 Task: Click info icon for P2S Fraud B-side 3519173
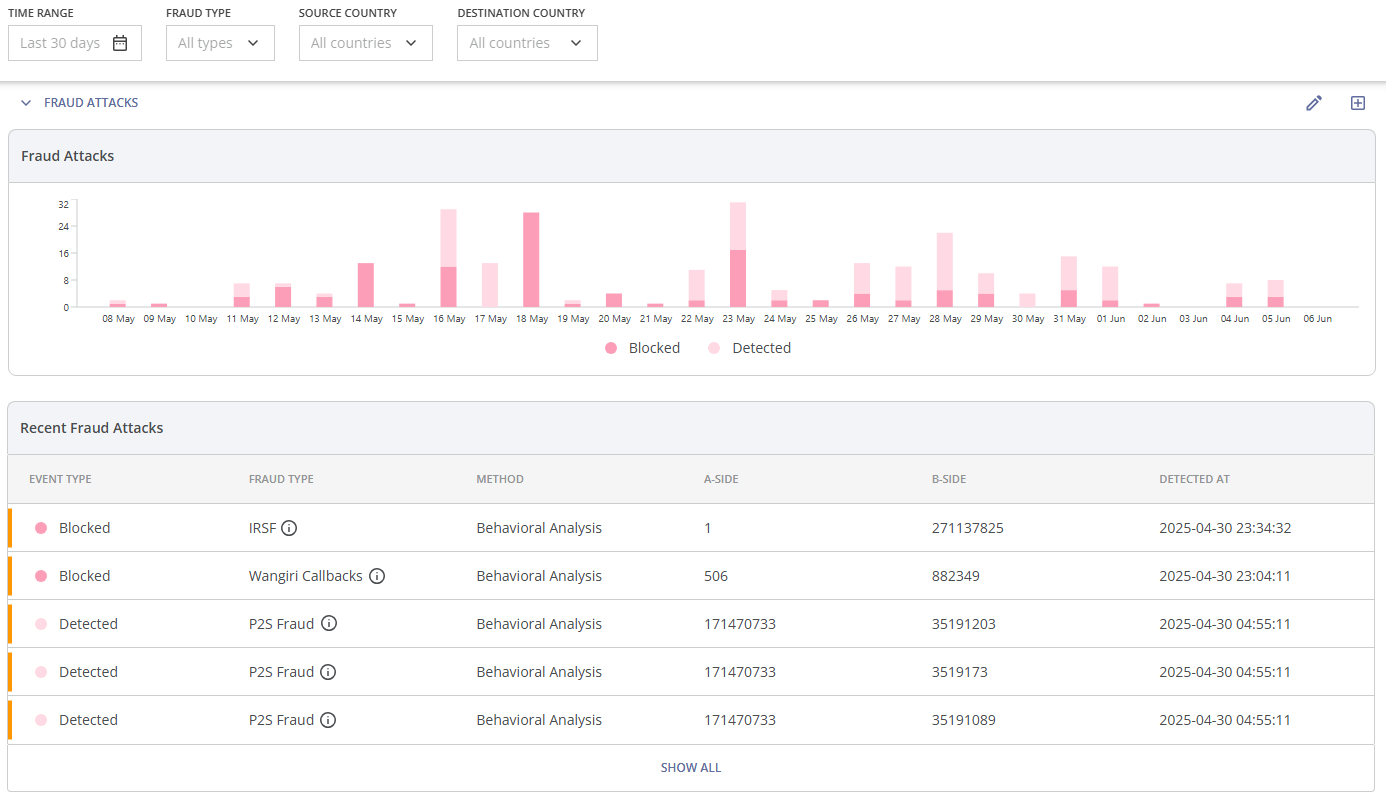tap(328, 672)
